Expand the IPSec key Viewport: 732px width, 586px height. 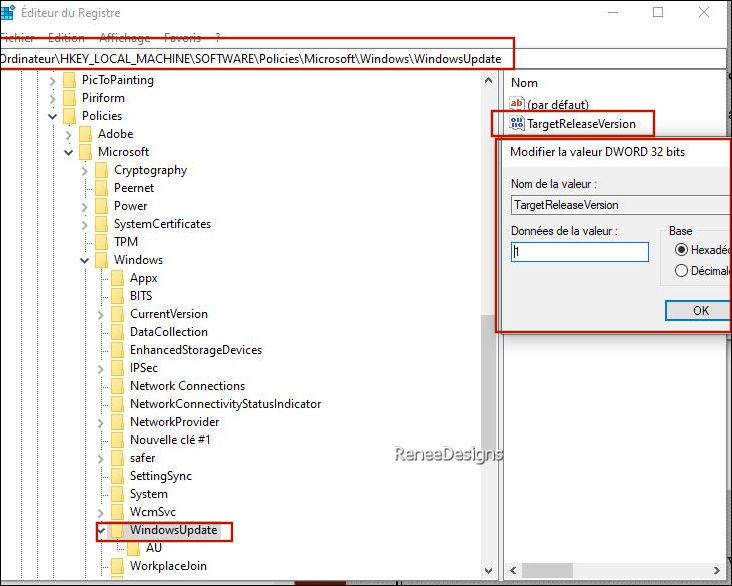pyautogui.click(x=101, y=369)
